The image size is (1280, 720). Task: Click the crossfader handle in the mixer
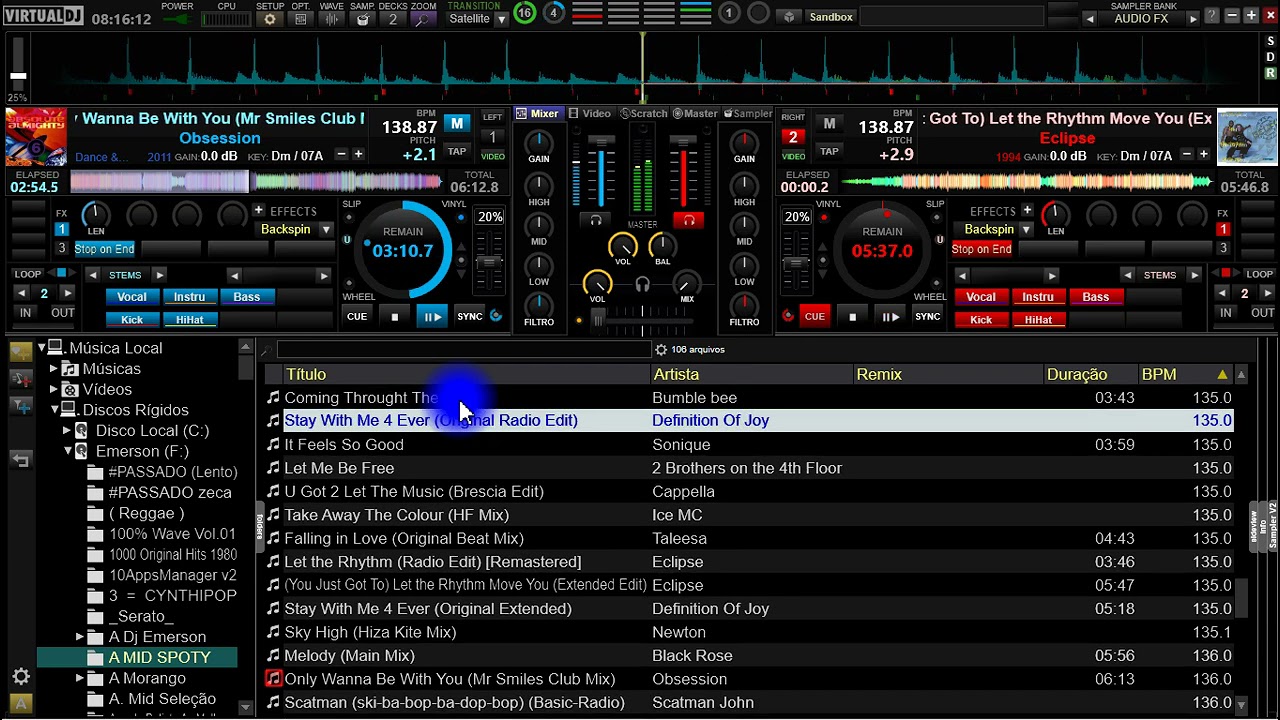tap(598, 320)
